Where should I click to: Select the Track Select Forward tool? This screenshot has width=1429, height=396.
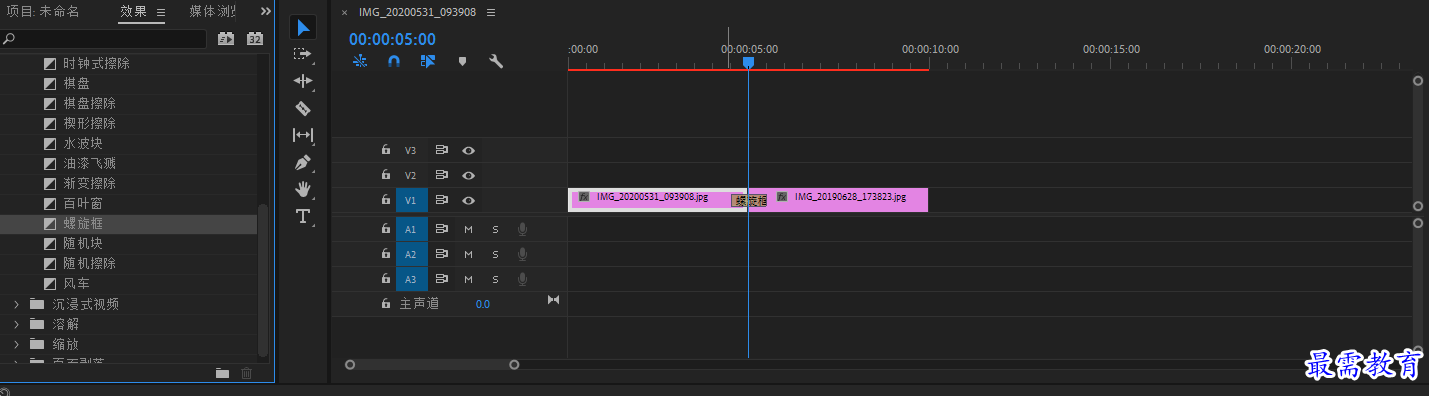(x=303, y=54)
